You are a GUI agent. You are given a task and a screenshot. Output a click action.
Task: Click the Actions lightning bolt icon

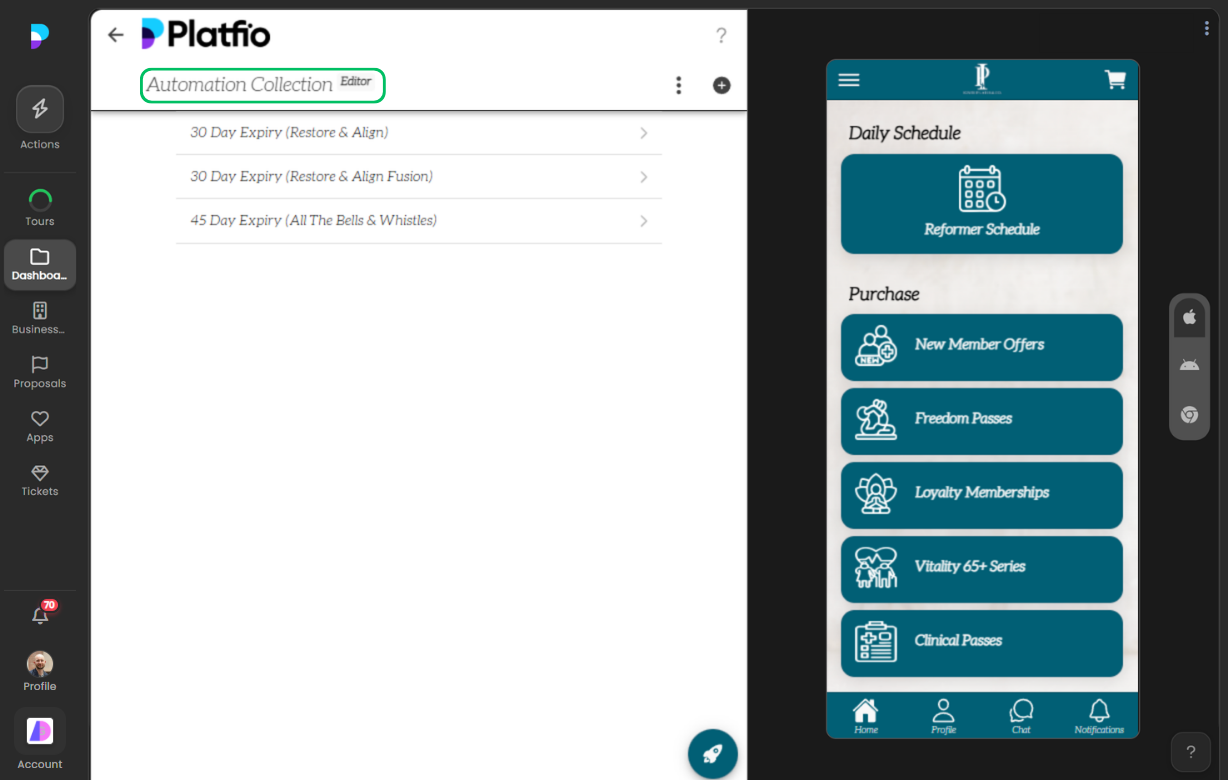40,110
